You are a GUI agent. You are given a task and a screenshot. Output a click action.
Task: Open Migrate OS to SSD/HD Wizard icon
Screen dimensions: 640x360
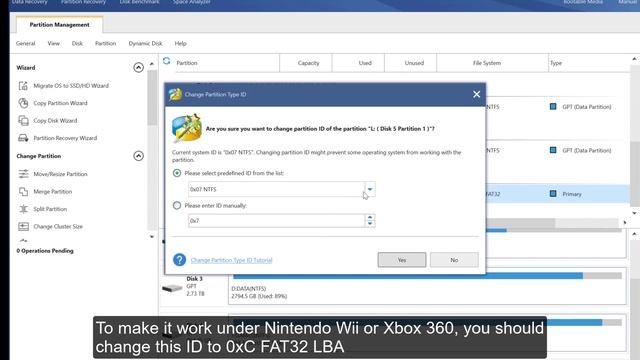23,86
